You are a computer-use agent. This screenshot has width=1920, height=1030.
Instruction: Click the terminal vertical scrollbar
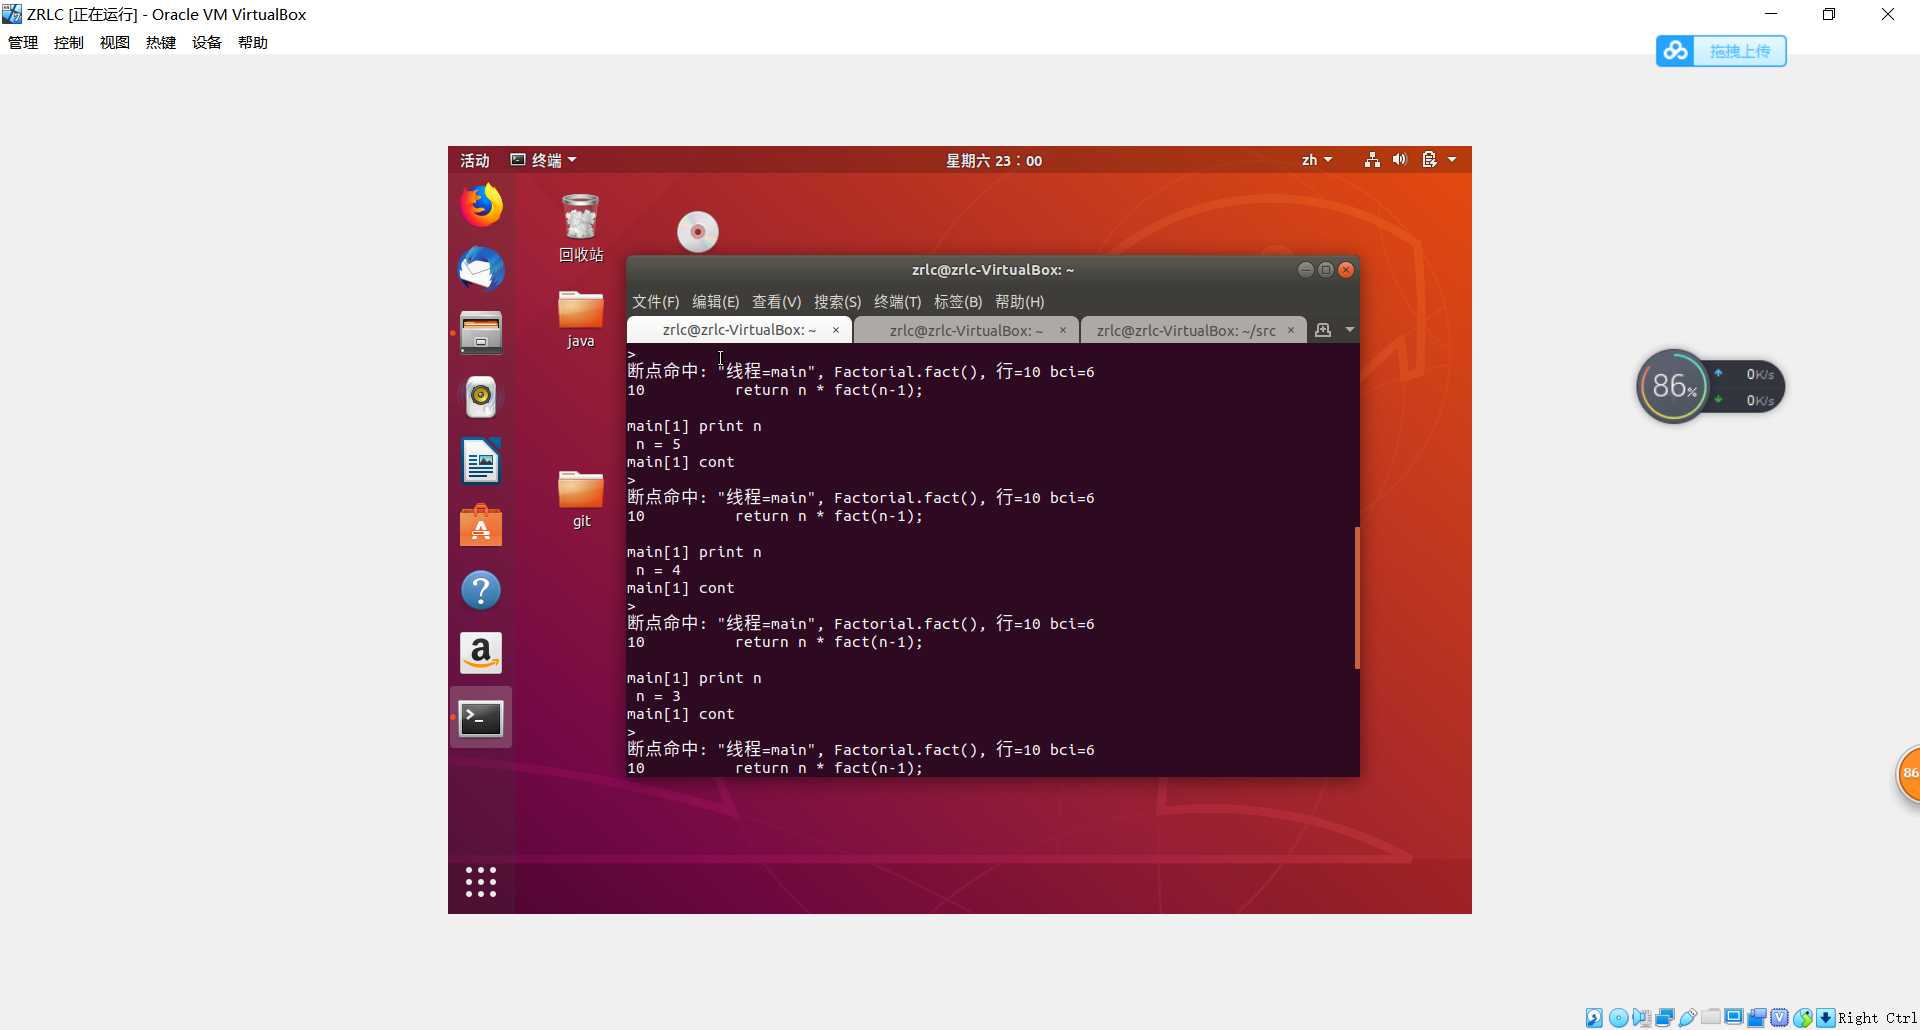coord(1356,597)
